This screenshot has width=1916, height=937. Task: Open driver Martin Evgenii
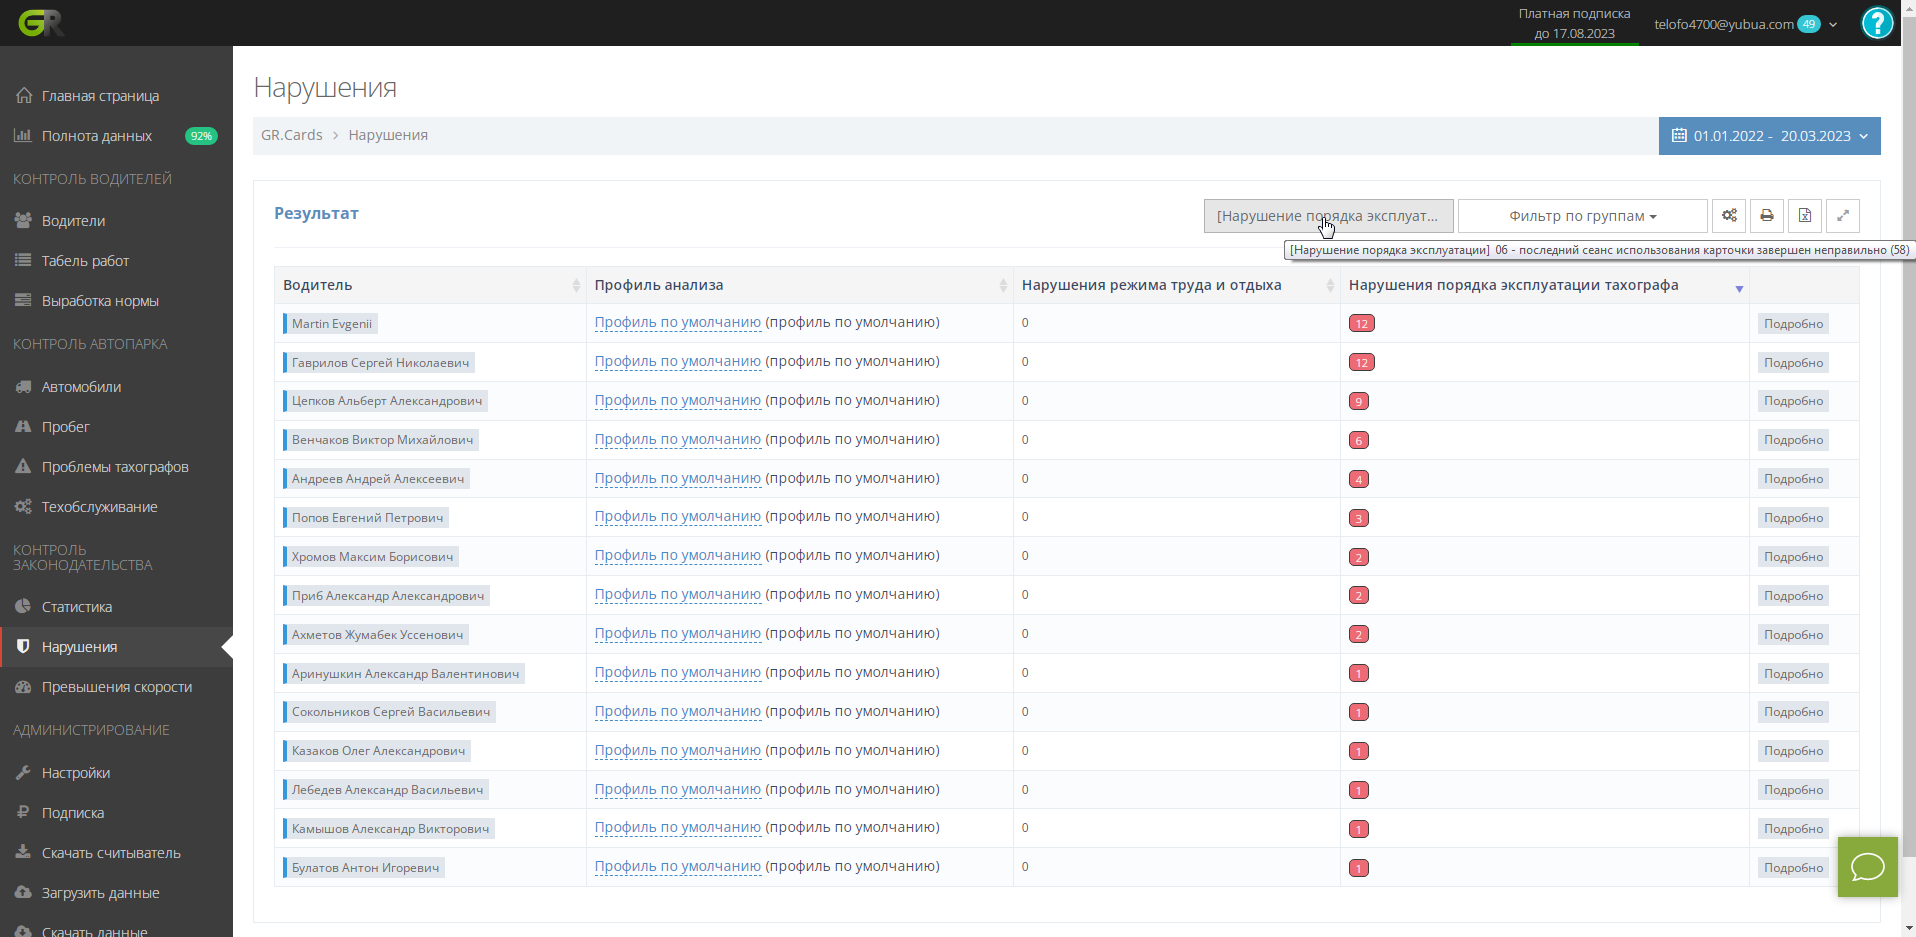pos(331,324)
